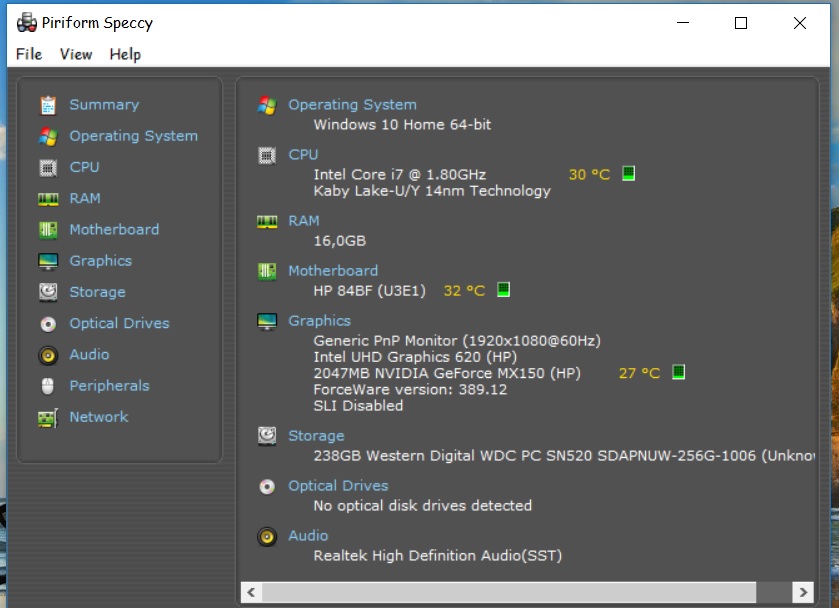
Task: Click the Network card icon in sidebar
Action: [48, 417]
